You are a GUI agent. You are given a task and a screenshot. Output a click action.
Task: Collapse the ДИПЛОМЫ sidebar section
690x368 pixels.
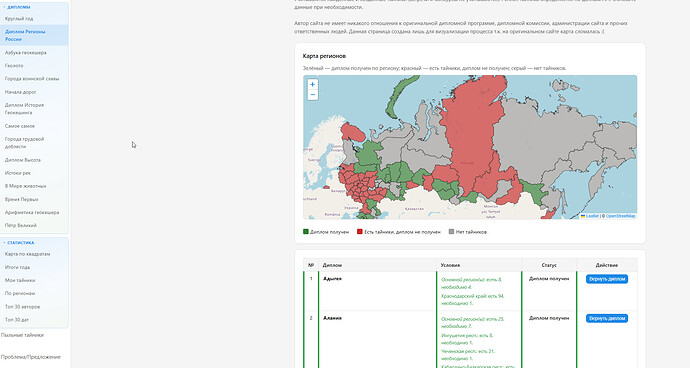(17, 7)
